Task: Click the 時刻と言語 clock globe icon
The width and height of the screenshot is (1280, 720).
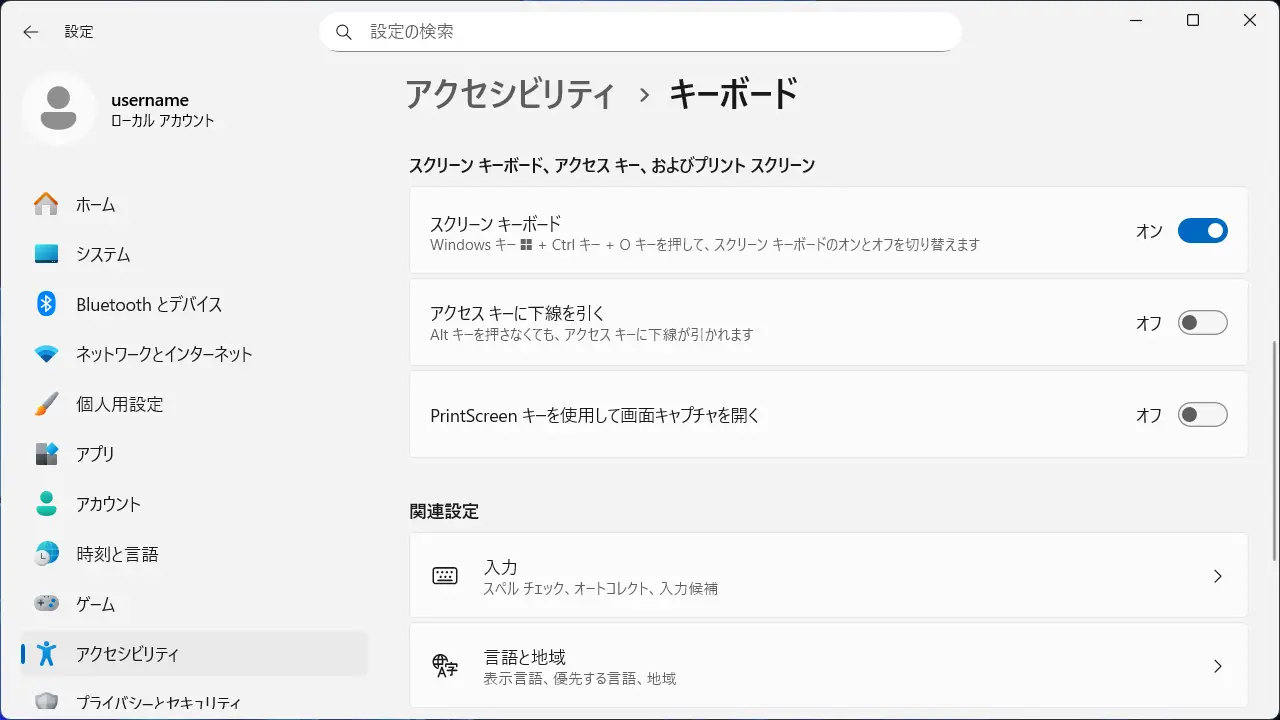Action: click(46, 554)
